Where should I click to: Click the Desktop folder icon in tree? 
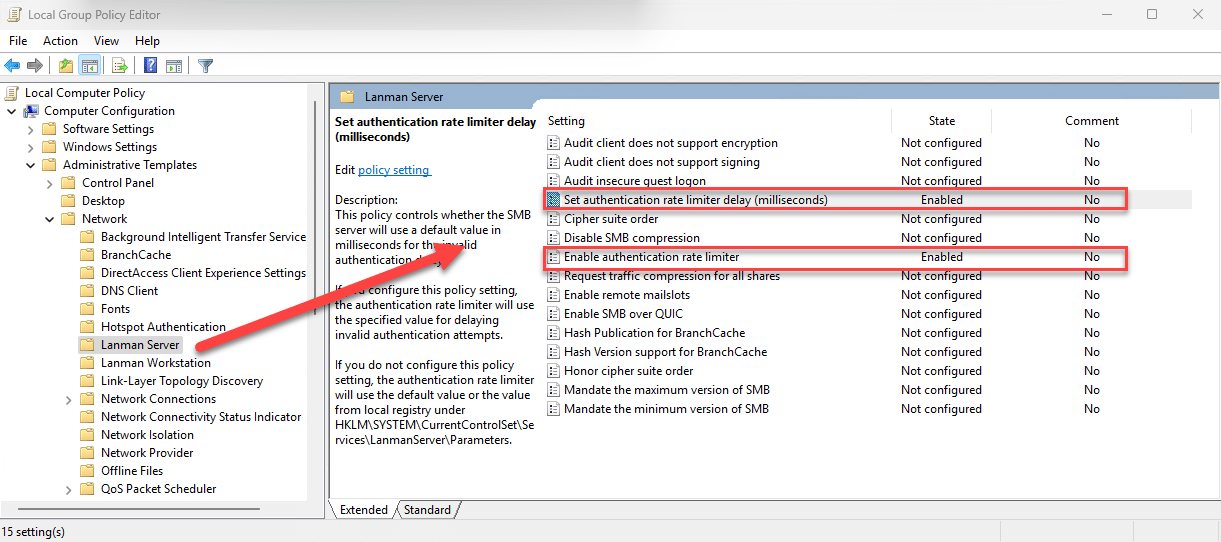point(69,201)
